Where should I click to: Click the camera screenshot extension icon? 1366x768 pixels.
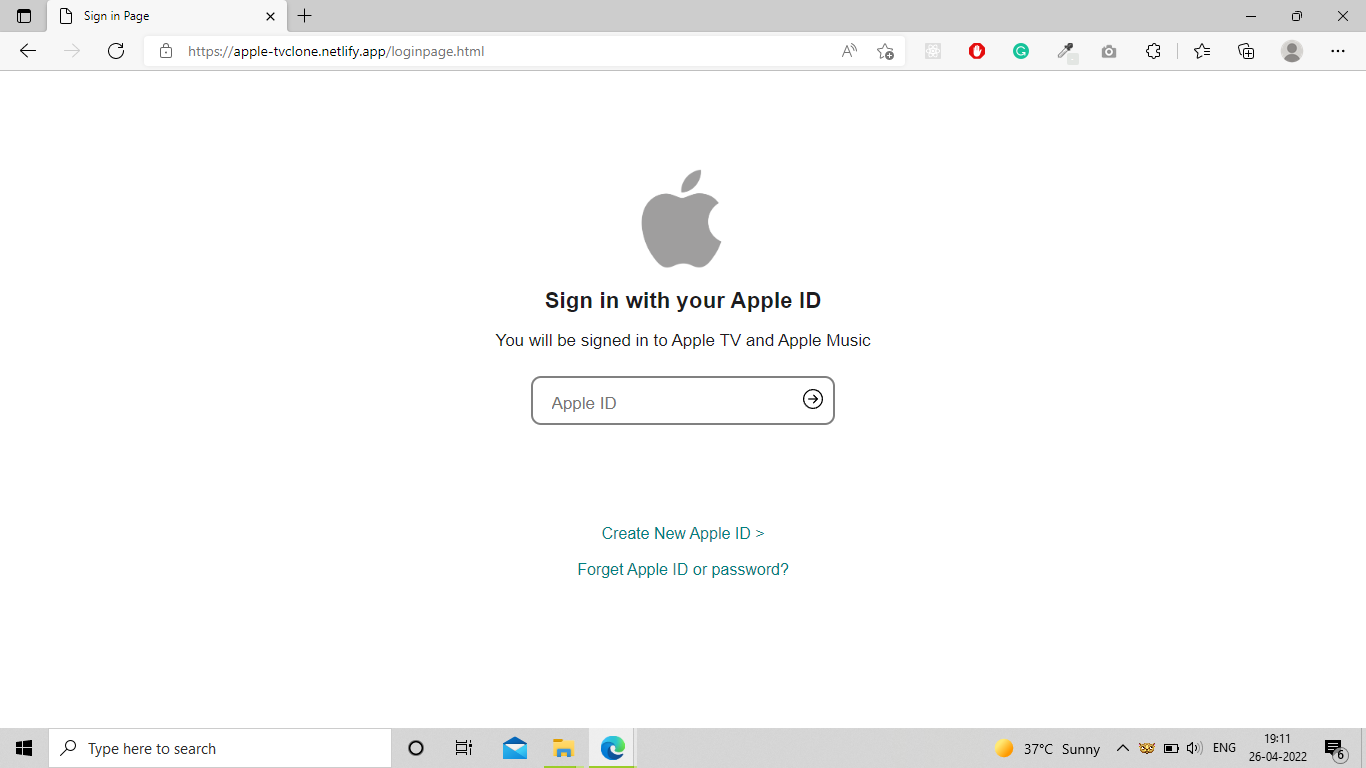[1109, 51]
